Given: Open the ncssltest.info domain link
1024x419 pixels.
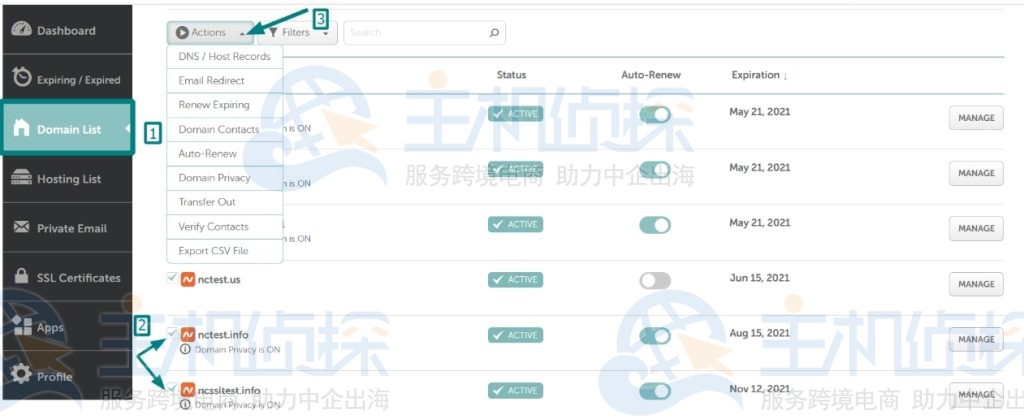Looking at the screenshot, I should pos(229,390).
